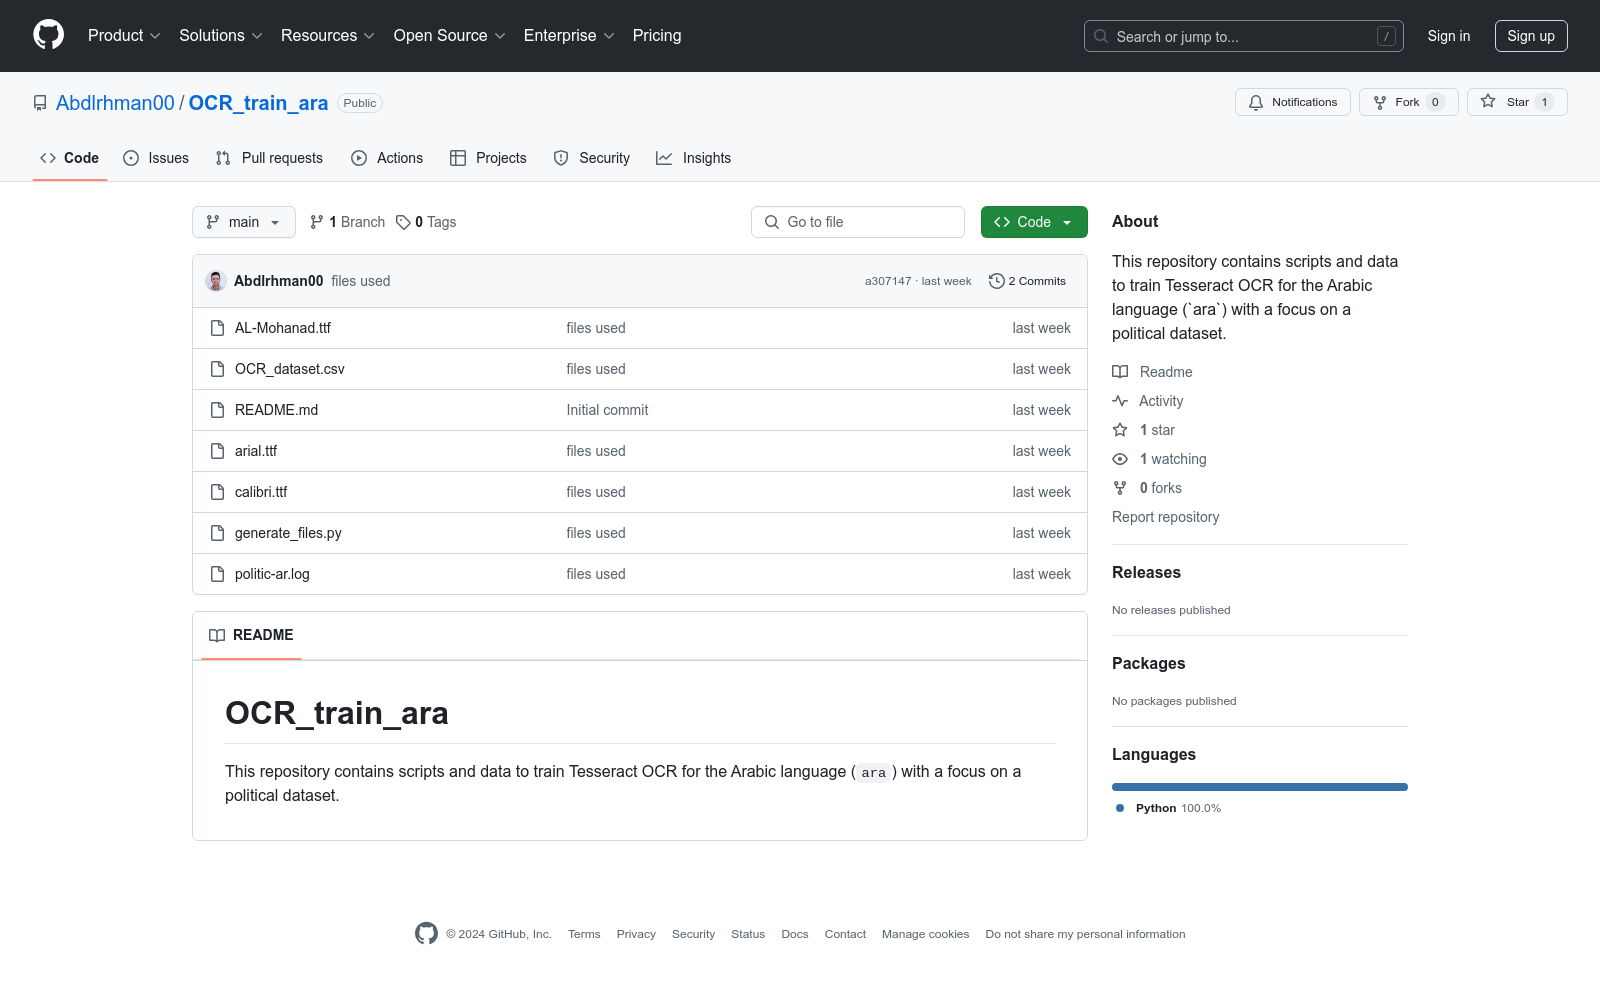Click the GitHub logo in the header
The image size is (1600, 1000).
[48, 35]
